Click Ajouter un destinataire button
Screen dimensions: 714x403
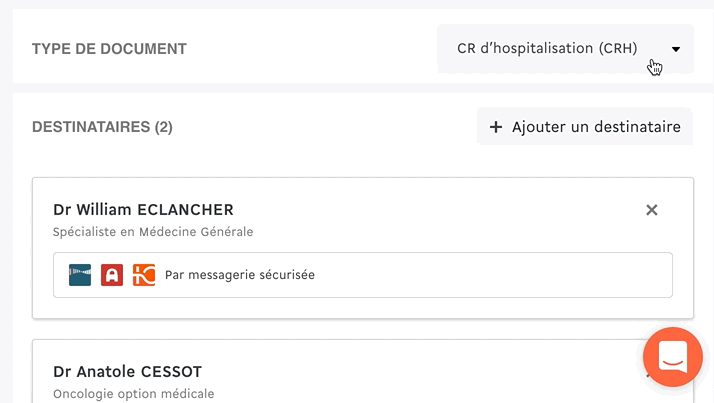pyautogui.click(x=585, y=127)
